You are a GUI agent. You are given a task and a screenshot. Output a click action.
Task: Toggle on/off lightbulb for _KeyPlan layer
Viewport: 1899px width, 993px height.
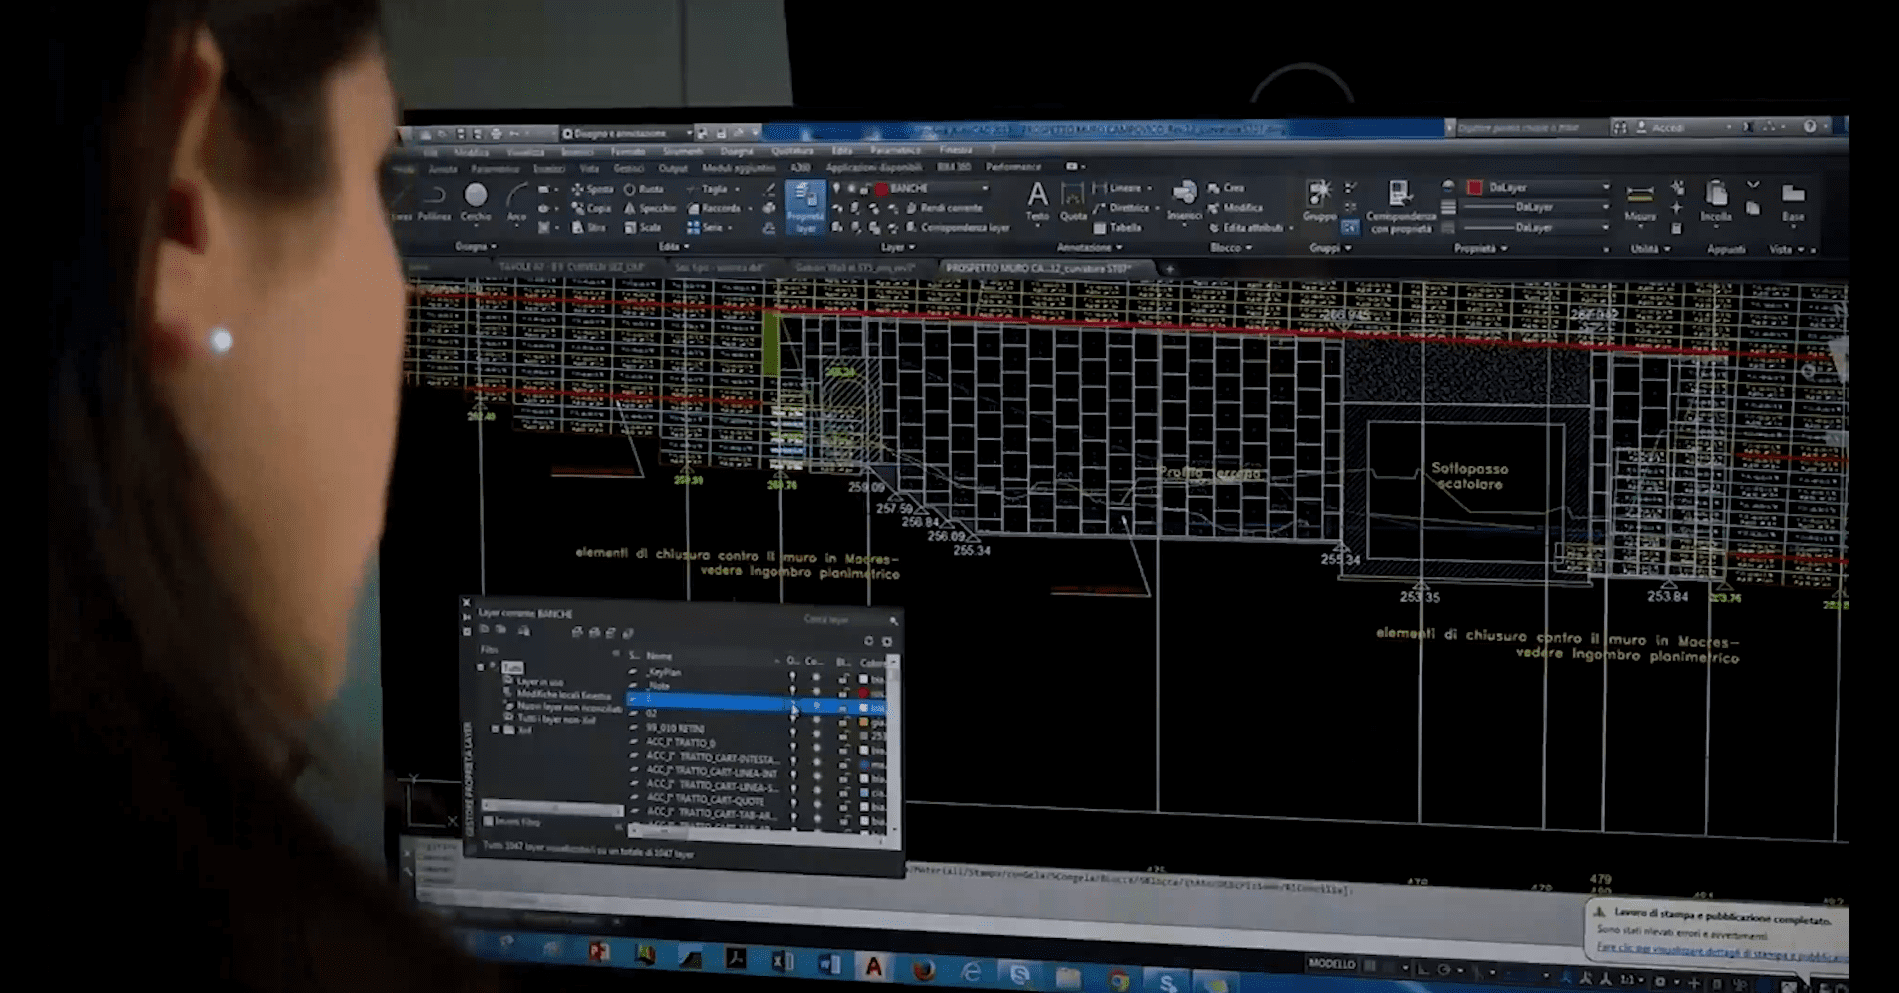point(793,677)
